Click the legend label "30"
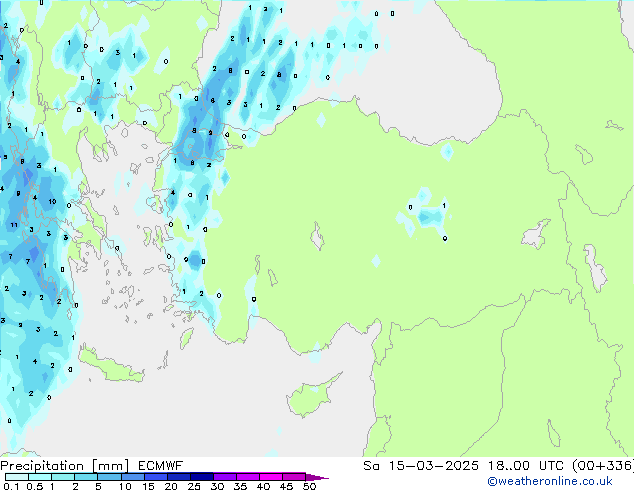This screenshot has height=490, width=634. (x=217, y=486)
